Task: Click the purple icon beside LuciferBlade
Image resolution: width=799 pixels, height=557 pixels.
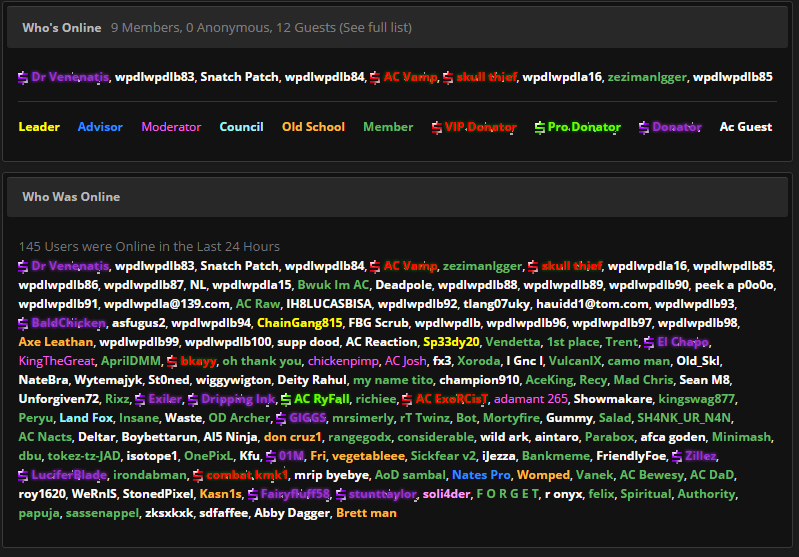Action: tap(23, 475)
